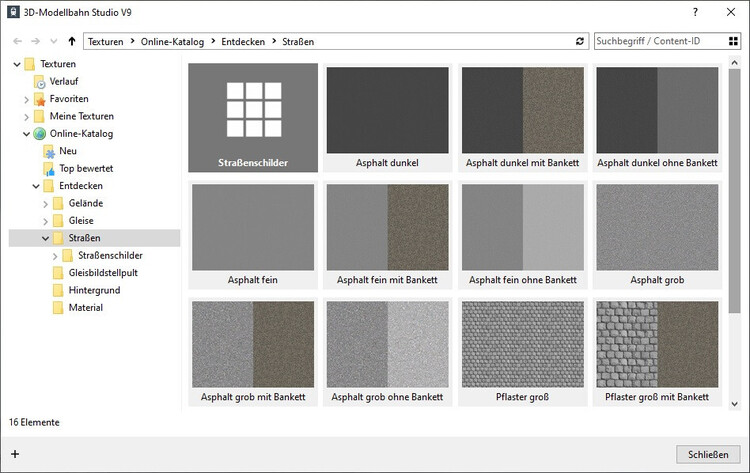Open the Verlauf history item
This screenshot has height=473, width=750.
click(x=64, y=81)
